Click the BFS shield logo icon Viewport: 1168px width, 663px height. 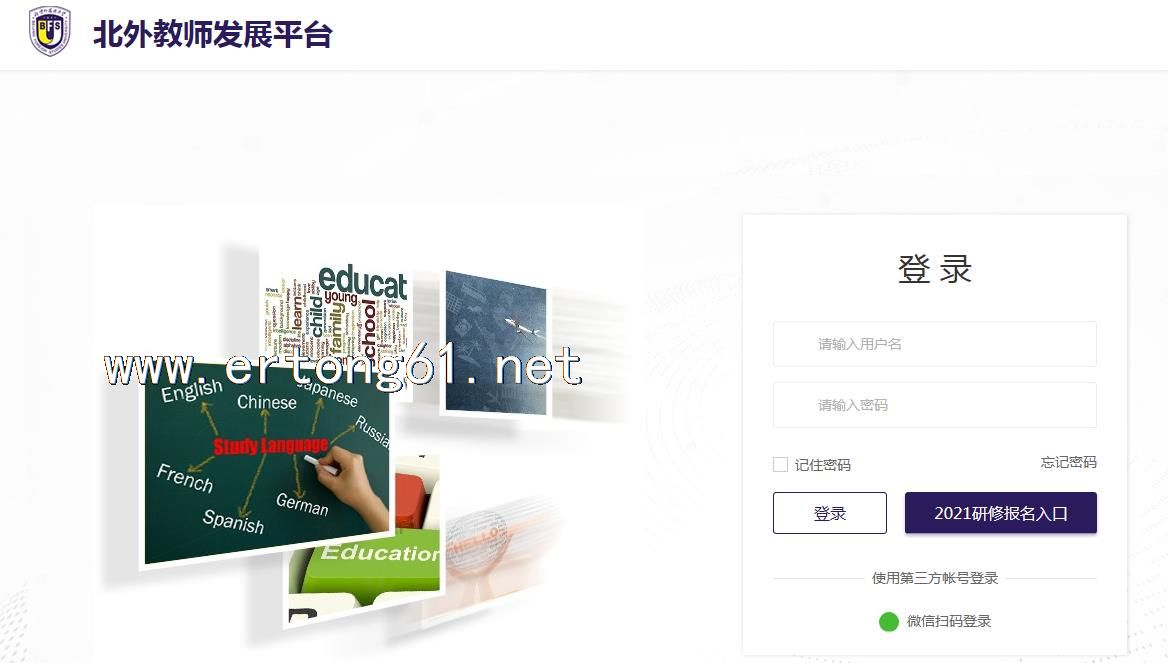[49, 31]
